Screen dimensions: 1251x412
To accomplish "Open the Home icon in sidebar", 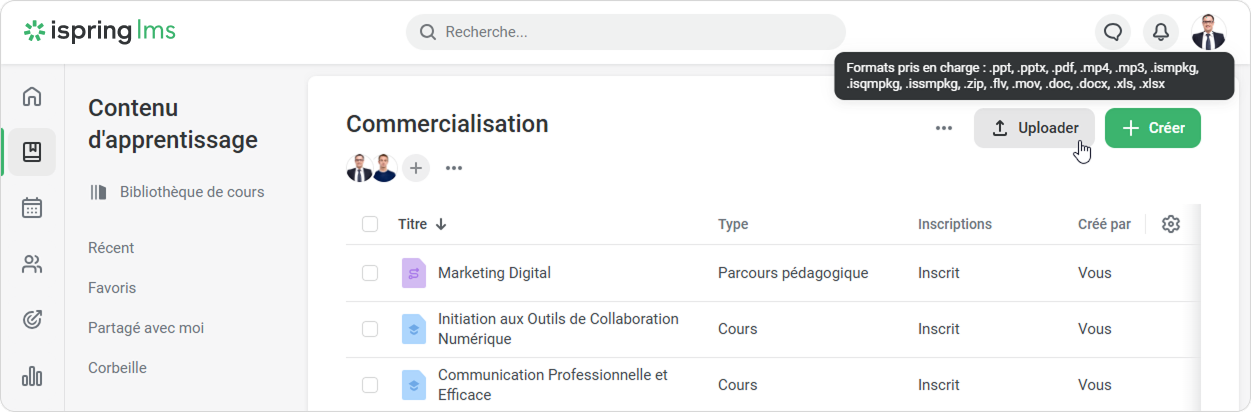I will tap(32, 97).
